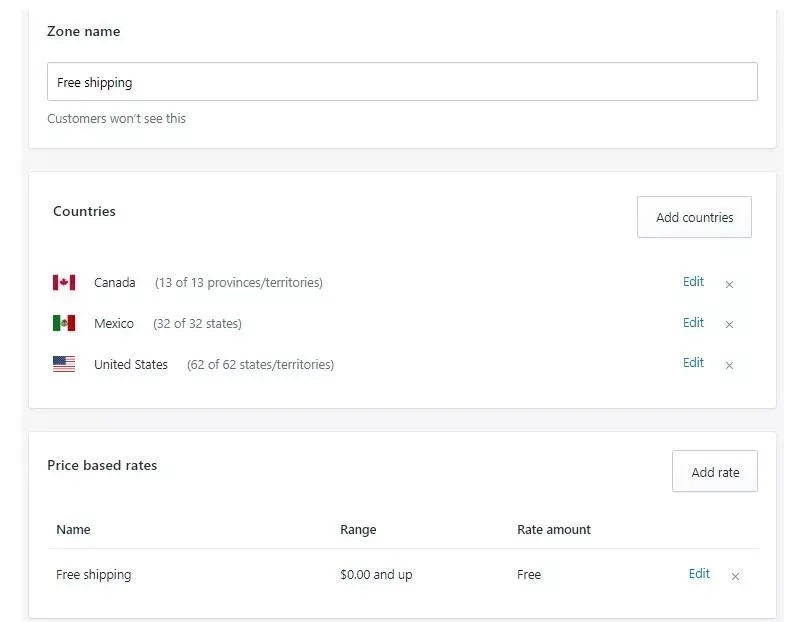Click the Free shipping rate name in table
This screenshot has height=622, width=793.
click(93, 575)
